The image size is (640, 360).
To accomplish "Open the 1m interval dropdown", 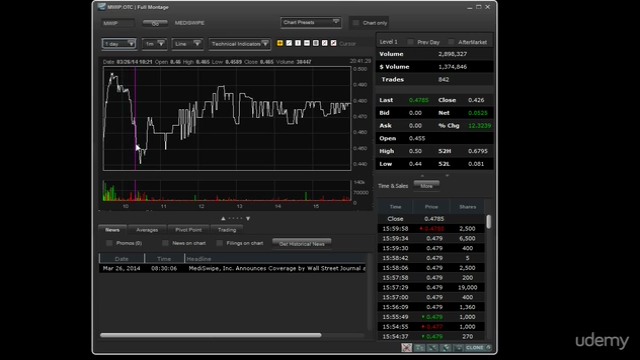I will tap(154, 44).
